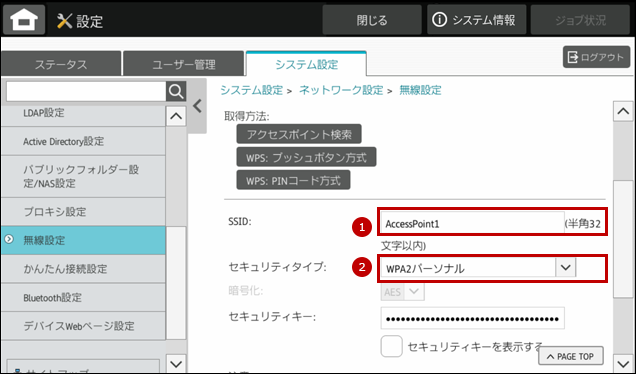Viewport: 636px width, 374px height.
Task: Click the search magnifier icon
Action: [176, 92]
